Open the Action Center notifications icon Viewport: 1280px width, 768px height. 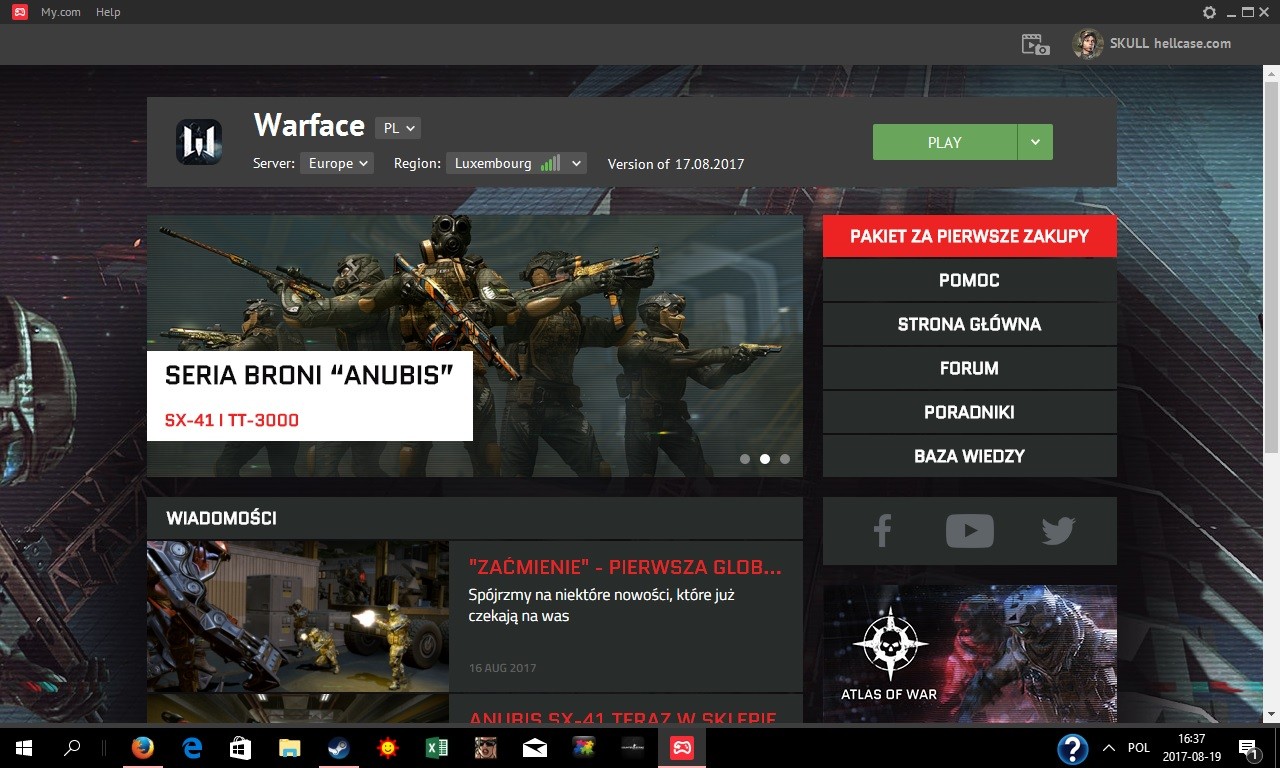tap(1249, 747)
